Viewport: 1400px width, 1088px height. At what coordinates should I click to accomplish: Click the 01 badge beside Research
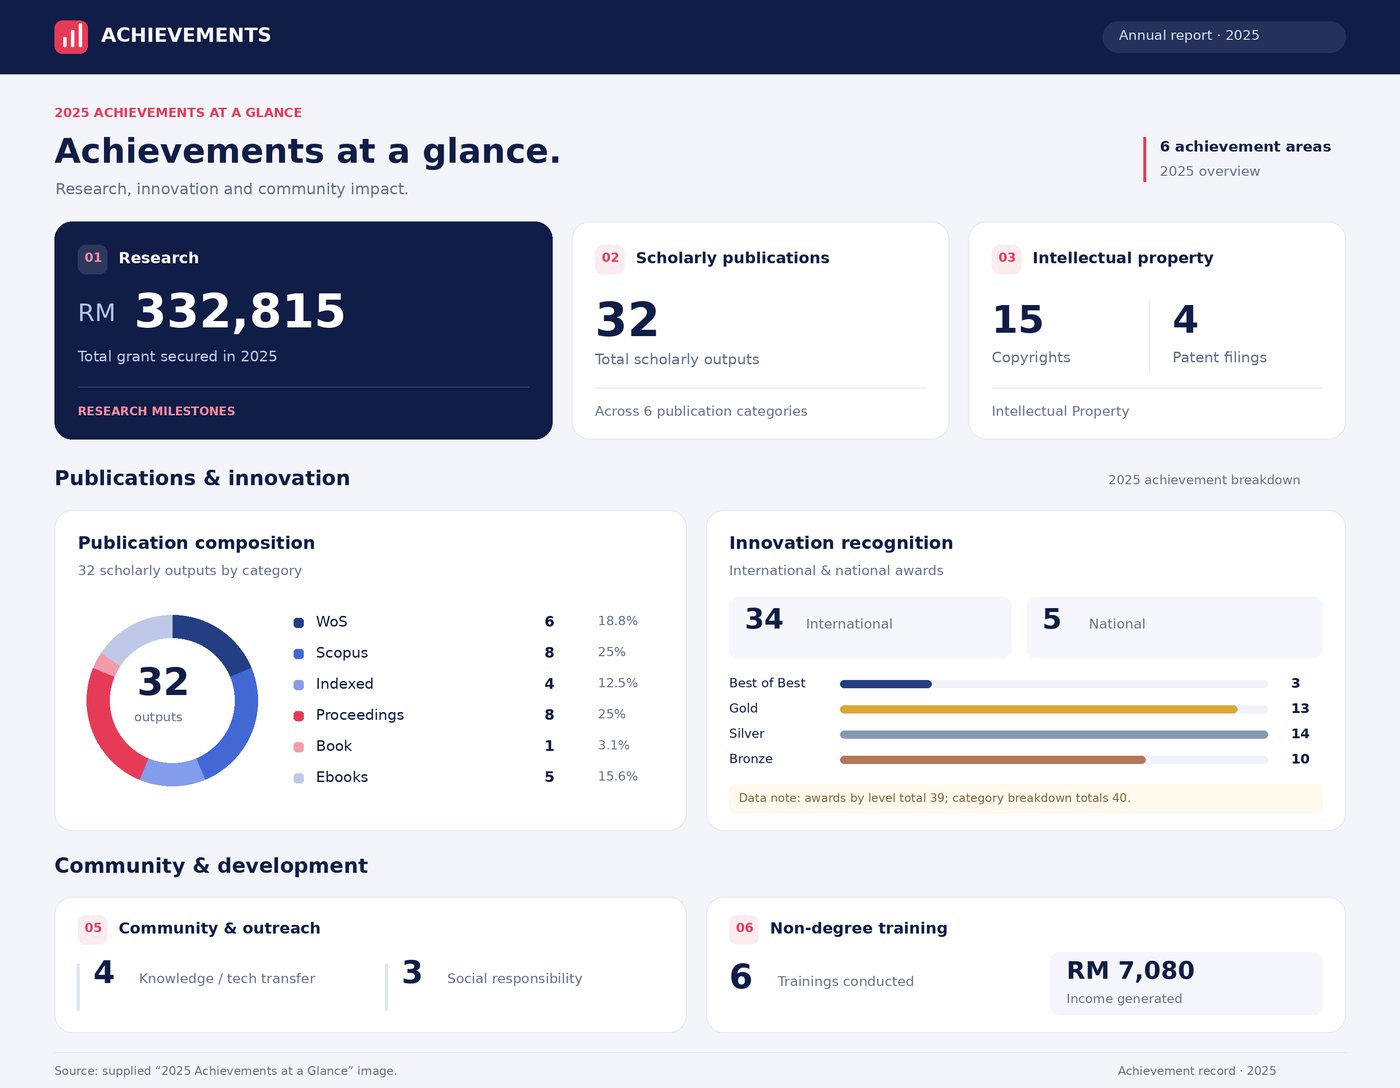point(93,258)
